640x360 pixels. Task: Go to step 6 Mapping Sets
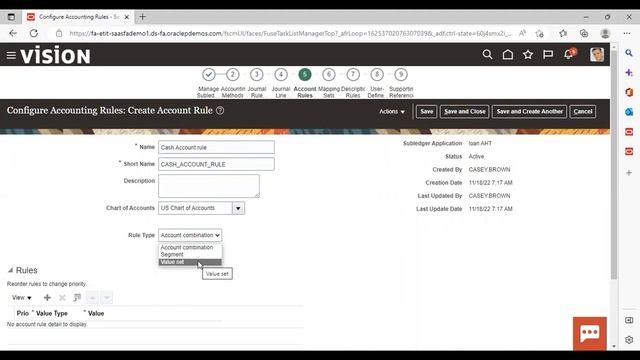[x=329, y=75]
